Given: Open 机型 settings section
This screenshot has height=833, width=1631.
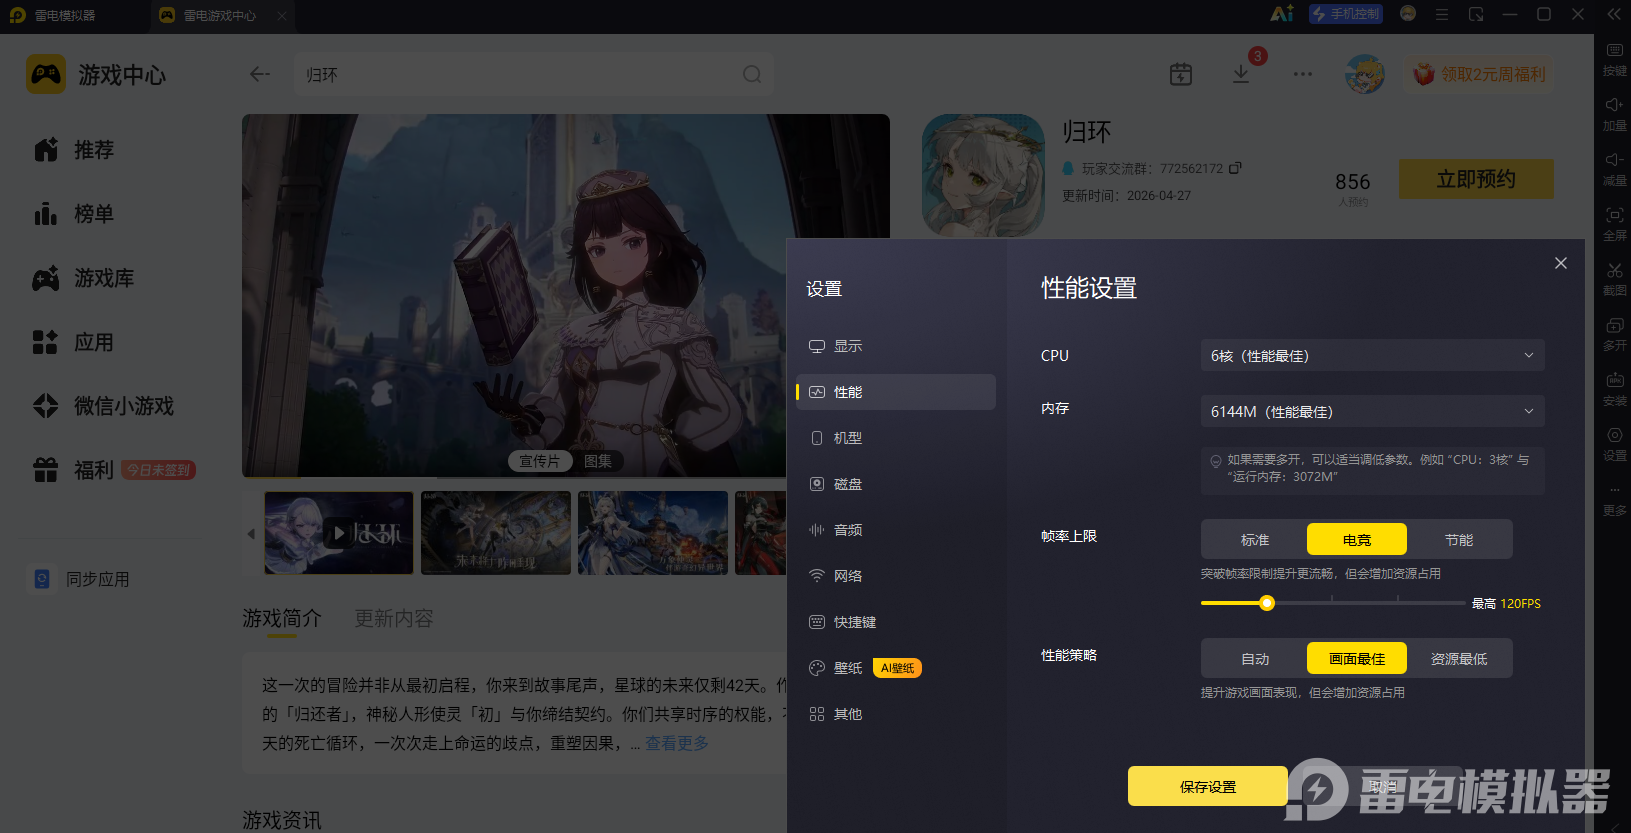Looking at the screenshot, I should click(896, 438).
